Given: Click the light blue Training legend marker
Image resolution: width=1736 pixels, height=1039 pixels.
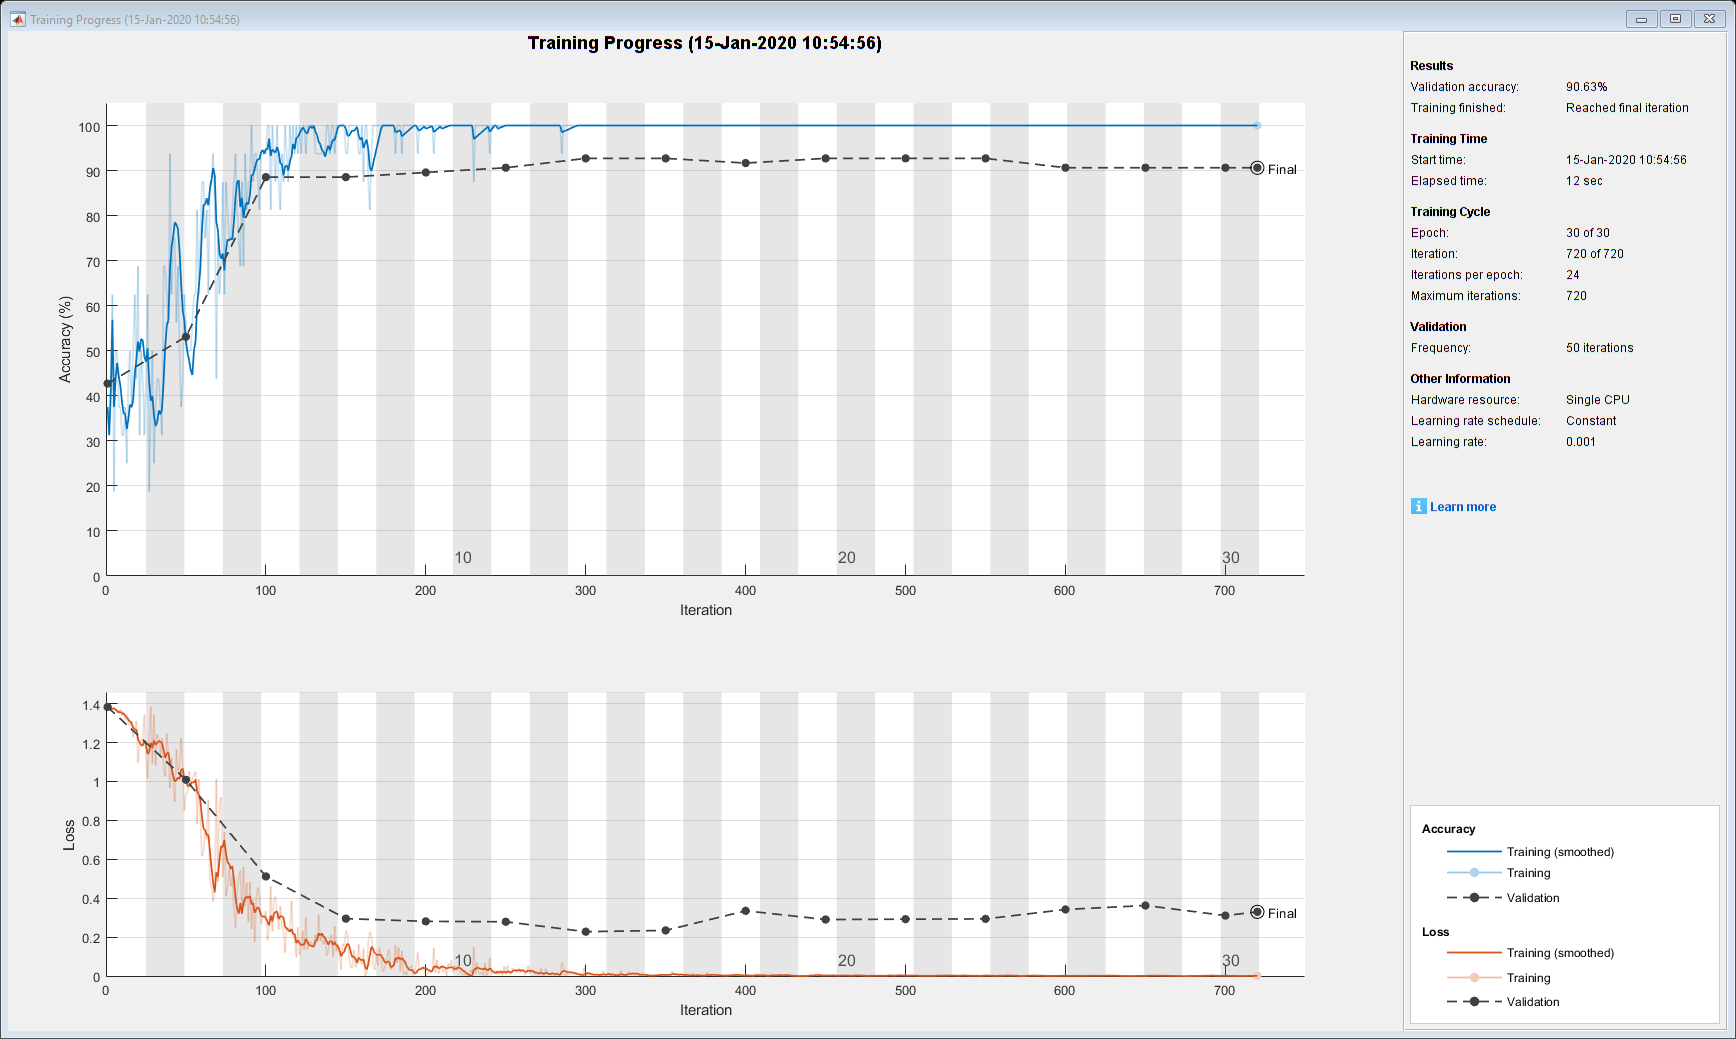Looking at the screenshot, I should click(1474, 873).
